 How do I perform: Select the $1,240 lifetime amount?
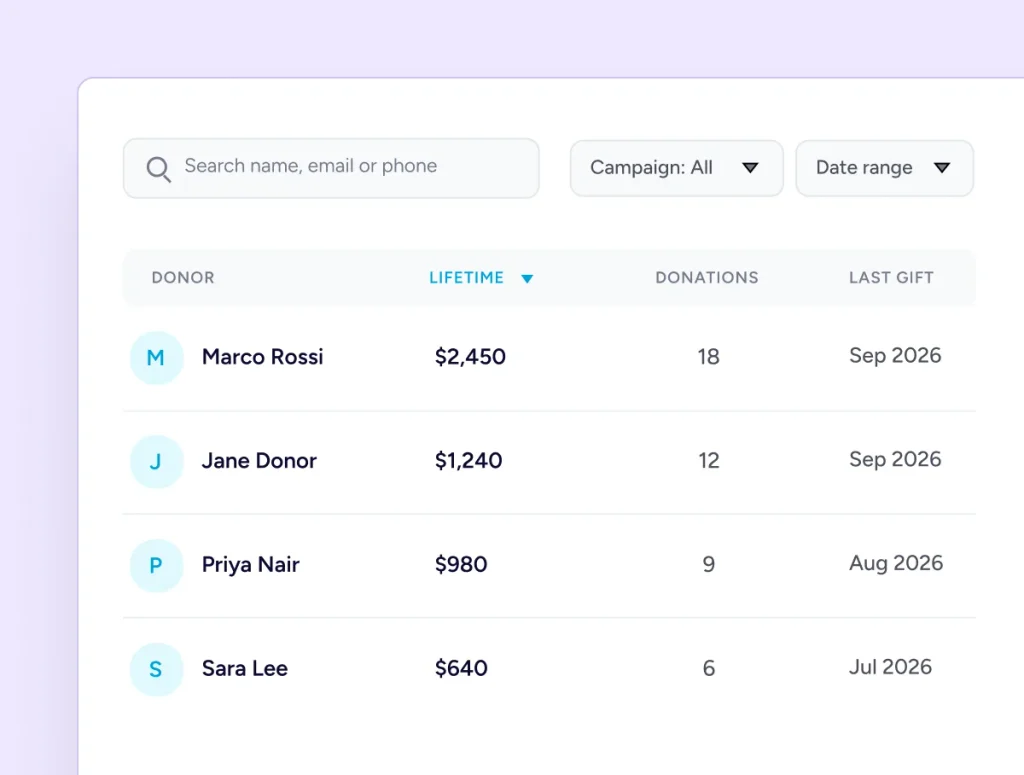coord(468,460)
